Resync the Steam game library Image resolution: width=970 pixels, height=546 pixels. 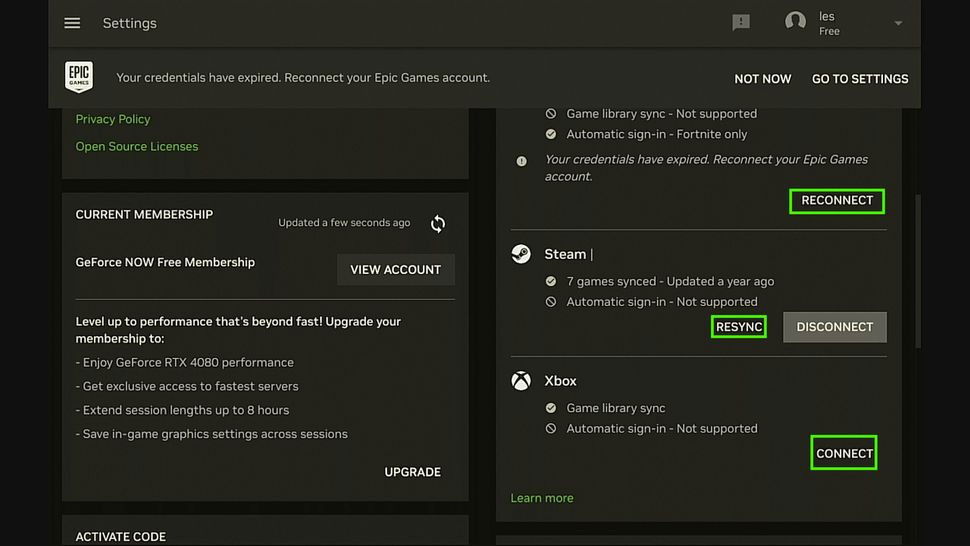pyautogui.click(x=739, y=327)
